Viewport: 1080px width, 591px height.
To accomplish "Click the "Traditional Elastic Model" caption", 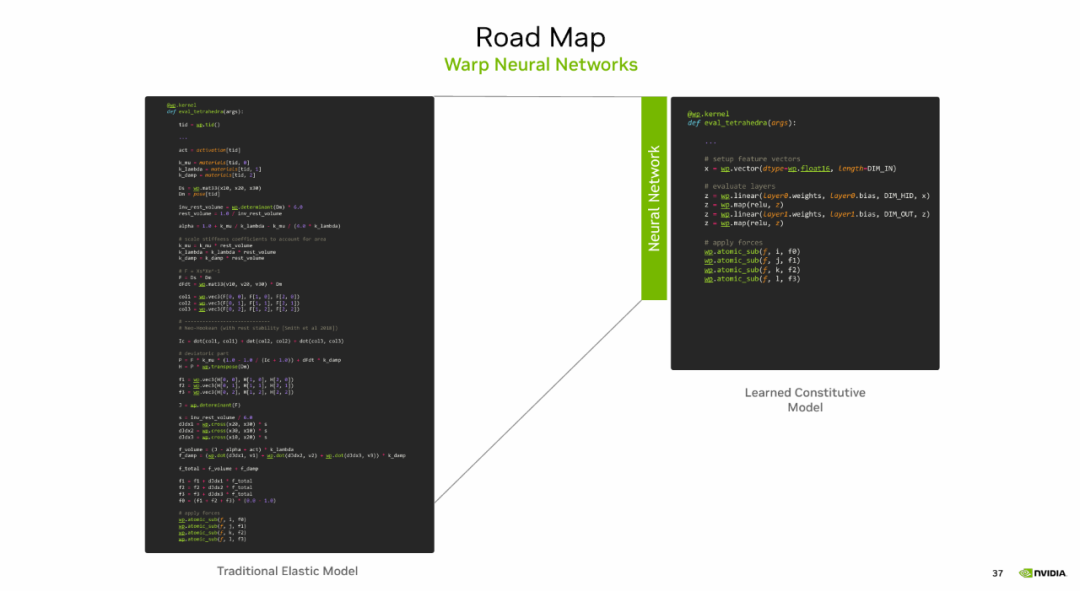I will (287, 571).
